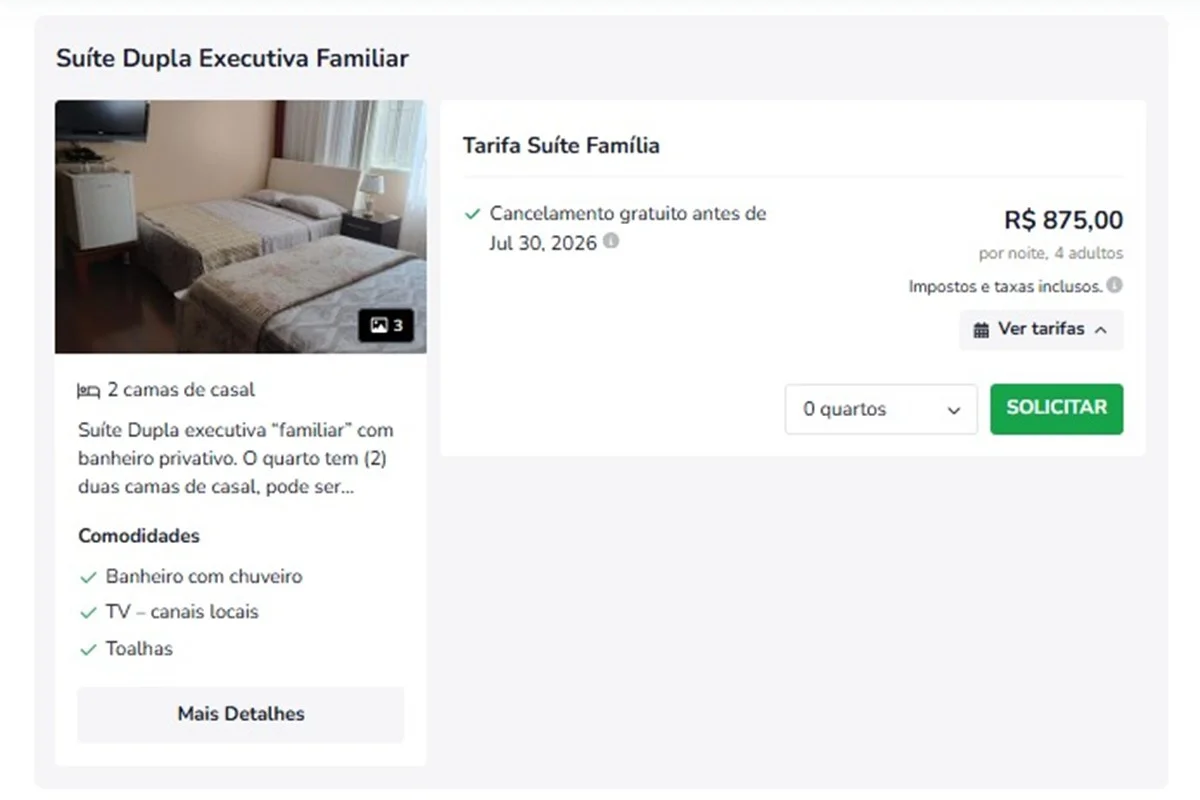Click the green check beside Cancelamento gratuito
Viewport: 1200px width, 800px height.
(473, 214)
